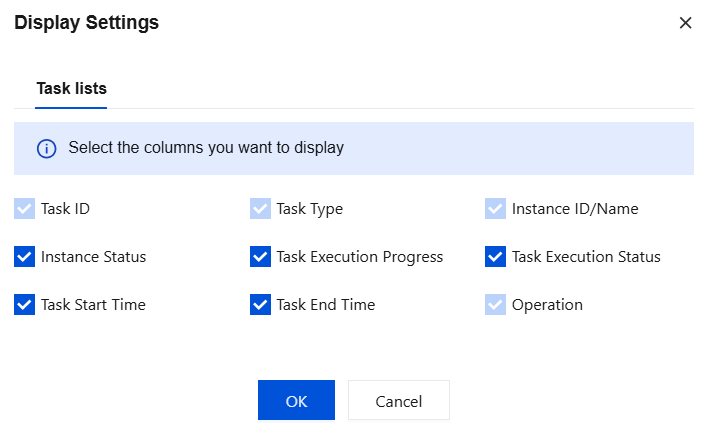Toggle the Task ID checkbox
Image resolution: width=710 pixels, height=429 pixels.
click(24, 209)
